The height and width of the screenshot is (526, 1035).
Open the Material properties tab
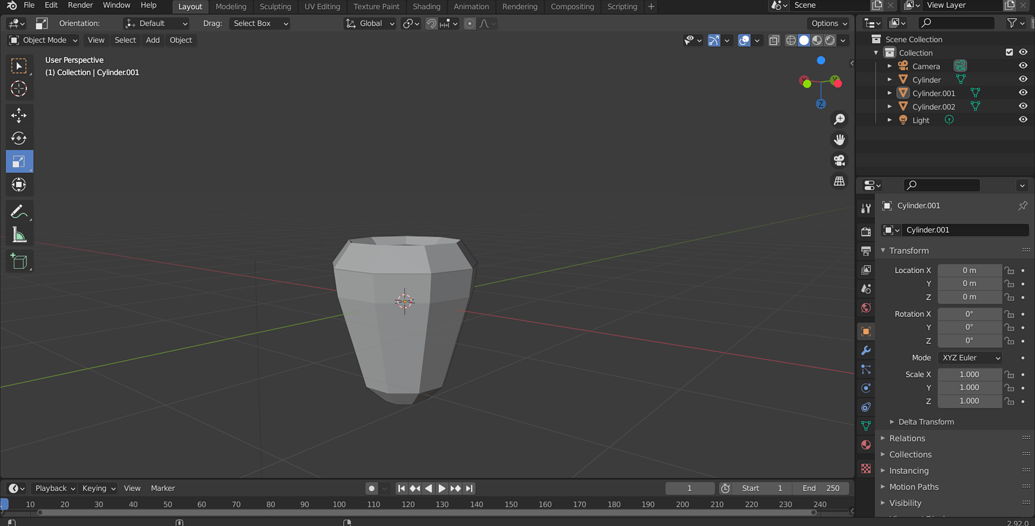pos(866,445)
